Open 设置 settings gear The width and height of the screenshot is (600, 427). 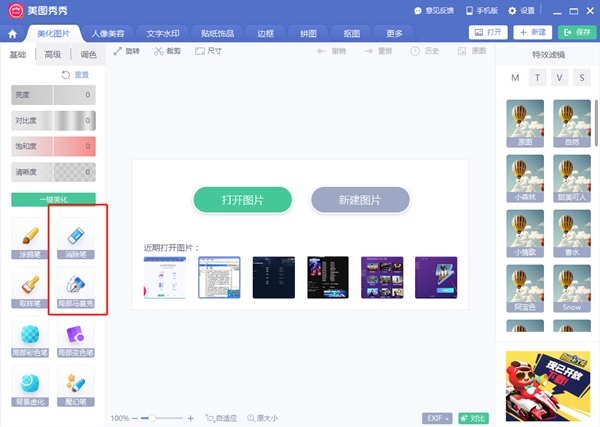coord(521,11)
